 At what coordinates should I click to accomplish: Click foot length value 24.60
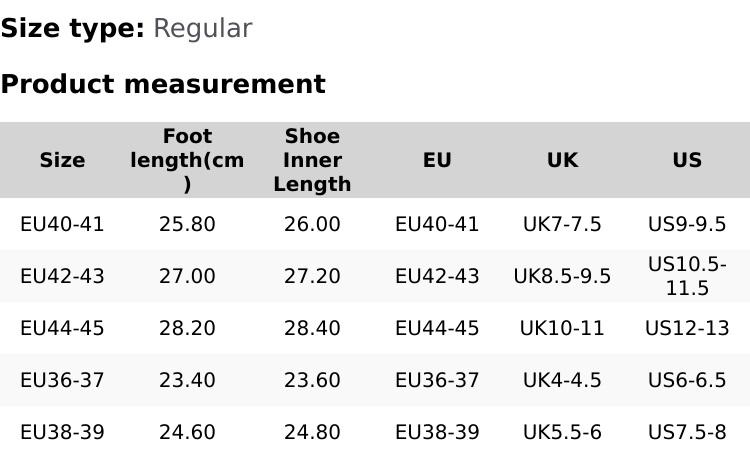[187, 432]
